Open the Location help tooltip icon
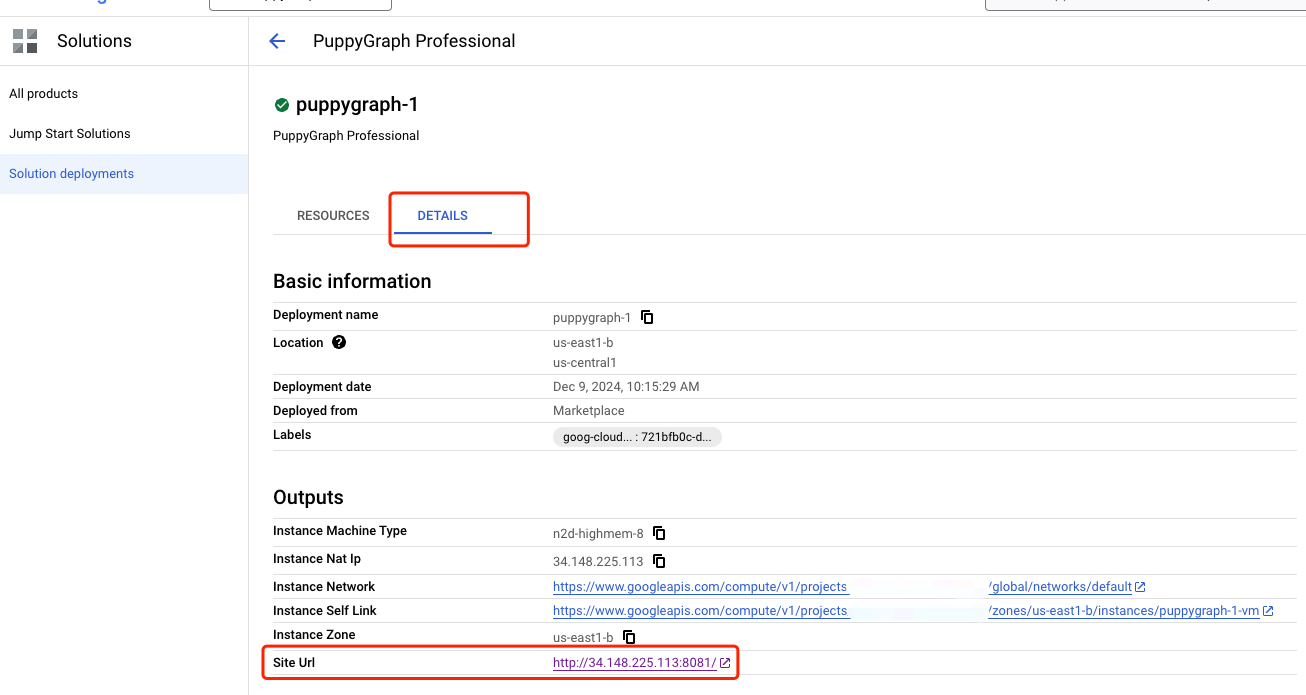 click(339, 342)
